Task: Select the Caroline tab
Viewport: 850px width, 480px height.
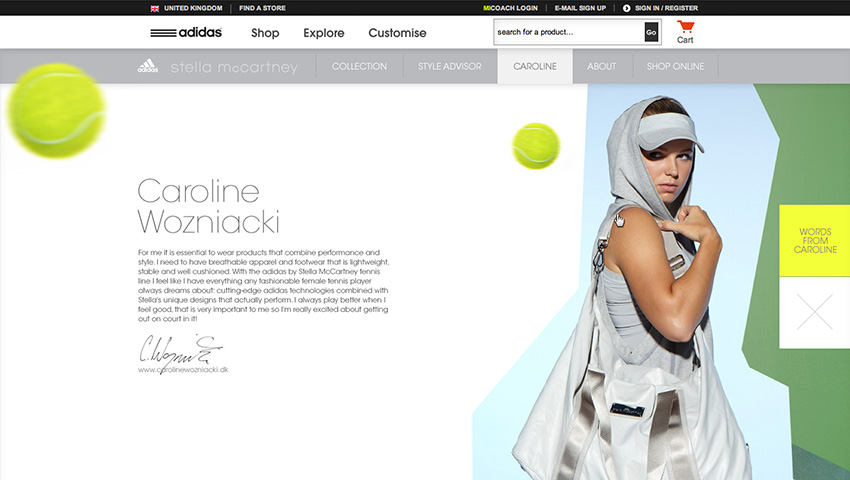Action: coord(535,66)
